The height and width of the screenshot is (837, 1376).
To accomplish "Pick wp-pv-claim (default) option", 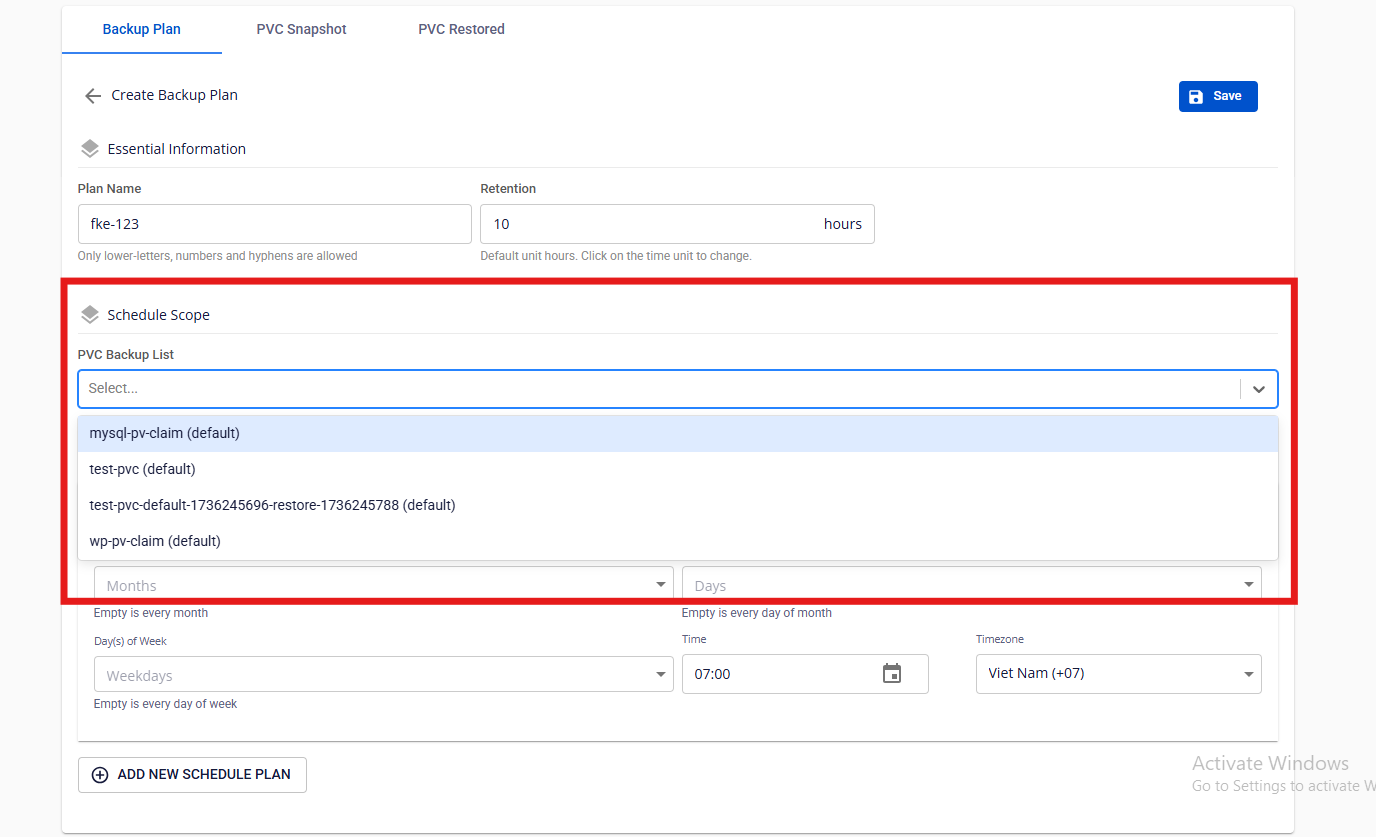I will pos(155,541).
